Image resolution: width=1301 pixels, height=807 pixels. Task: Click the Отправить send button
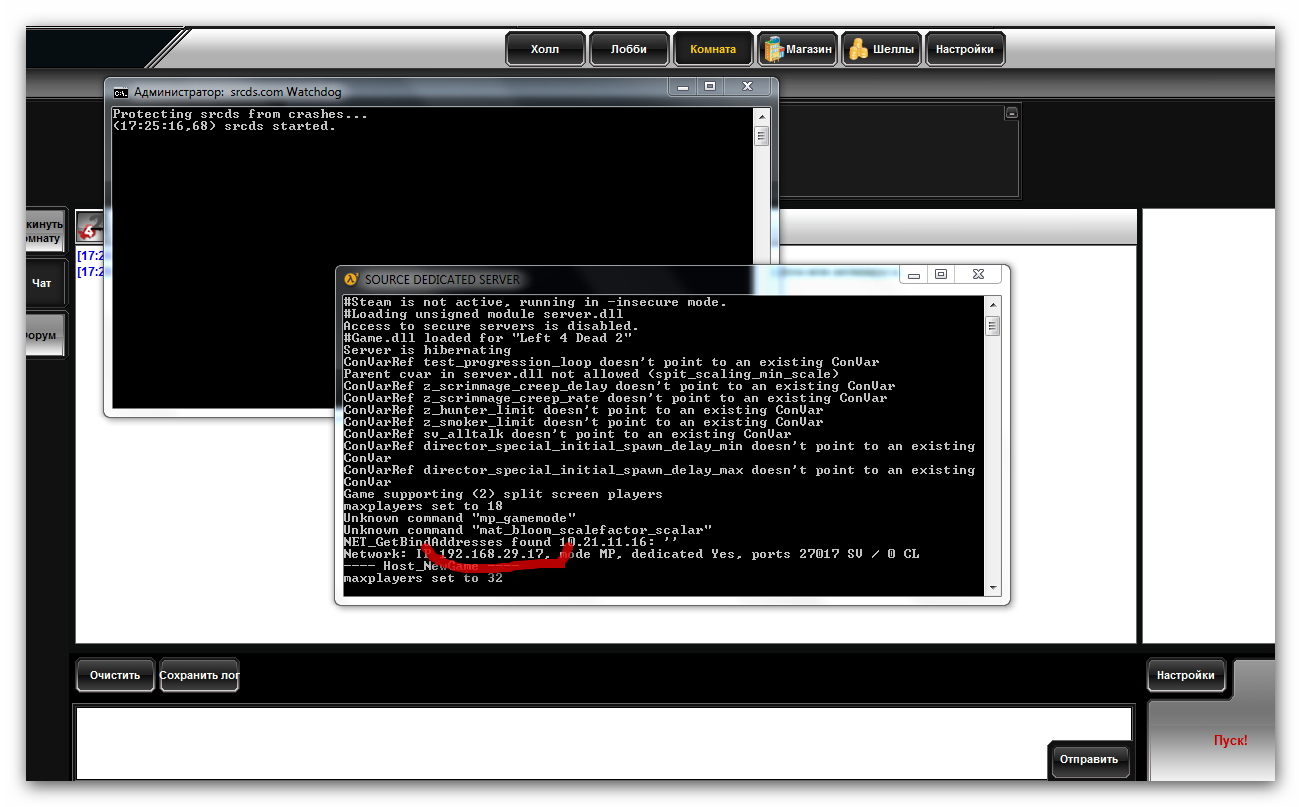[1090, 759]
